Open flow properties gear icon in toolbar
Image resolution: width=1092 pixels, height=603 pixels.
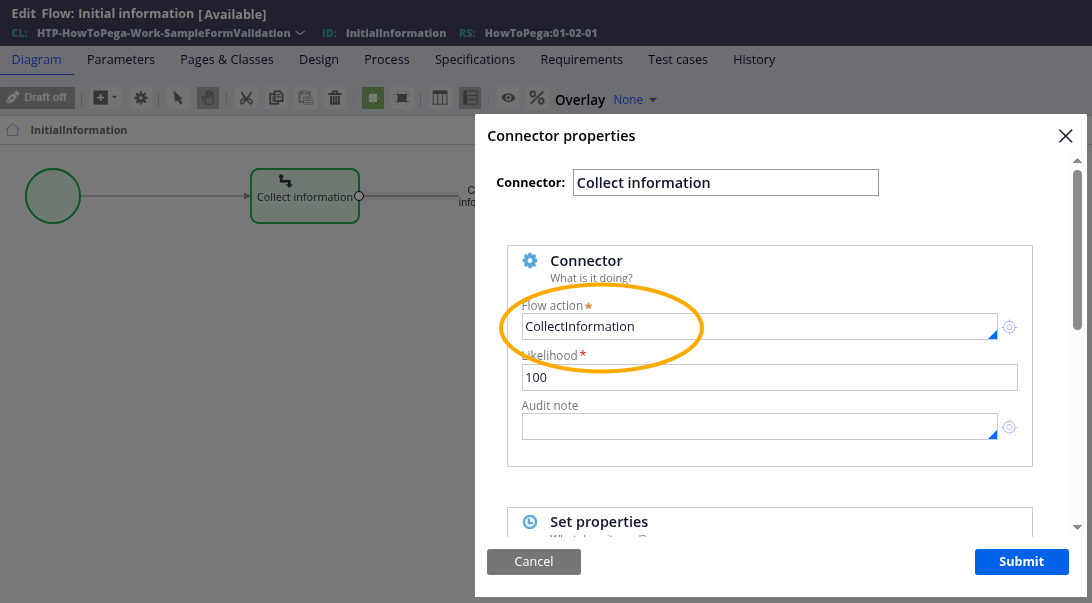(x=141, y=98)
